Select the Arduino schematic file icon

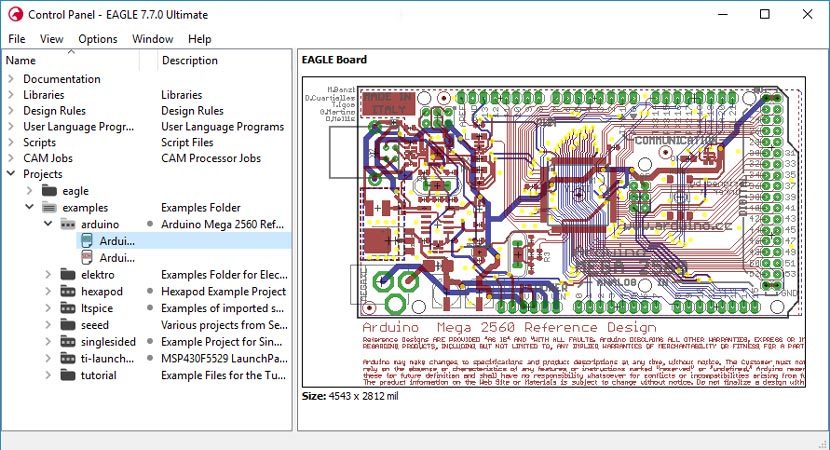click(86, 258)
